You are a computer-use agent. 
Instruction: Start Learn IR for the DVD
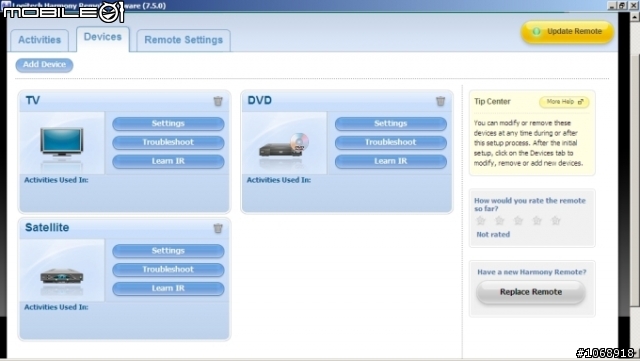pos(391,161)
